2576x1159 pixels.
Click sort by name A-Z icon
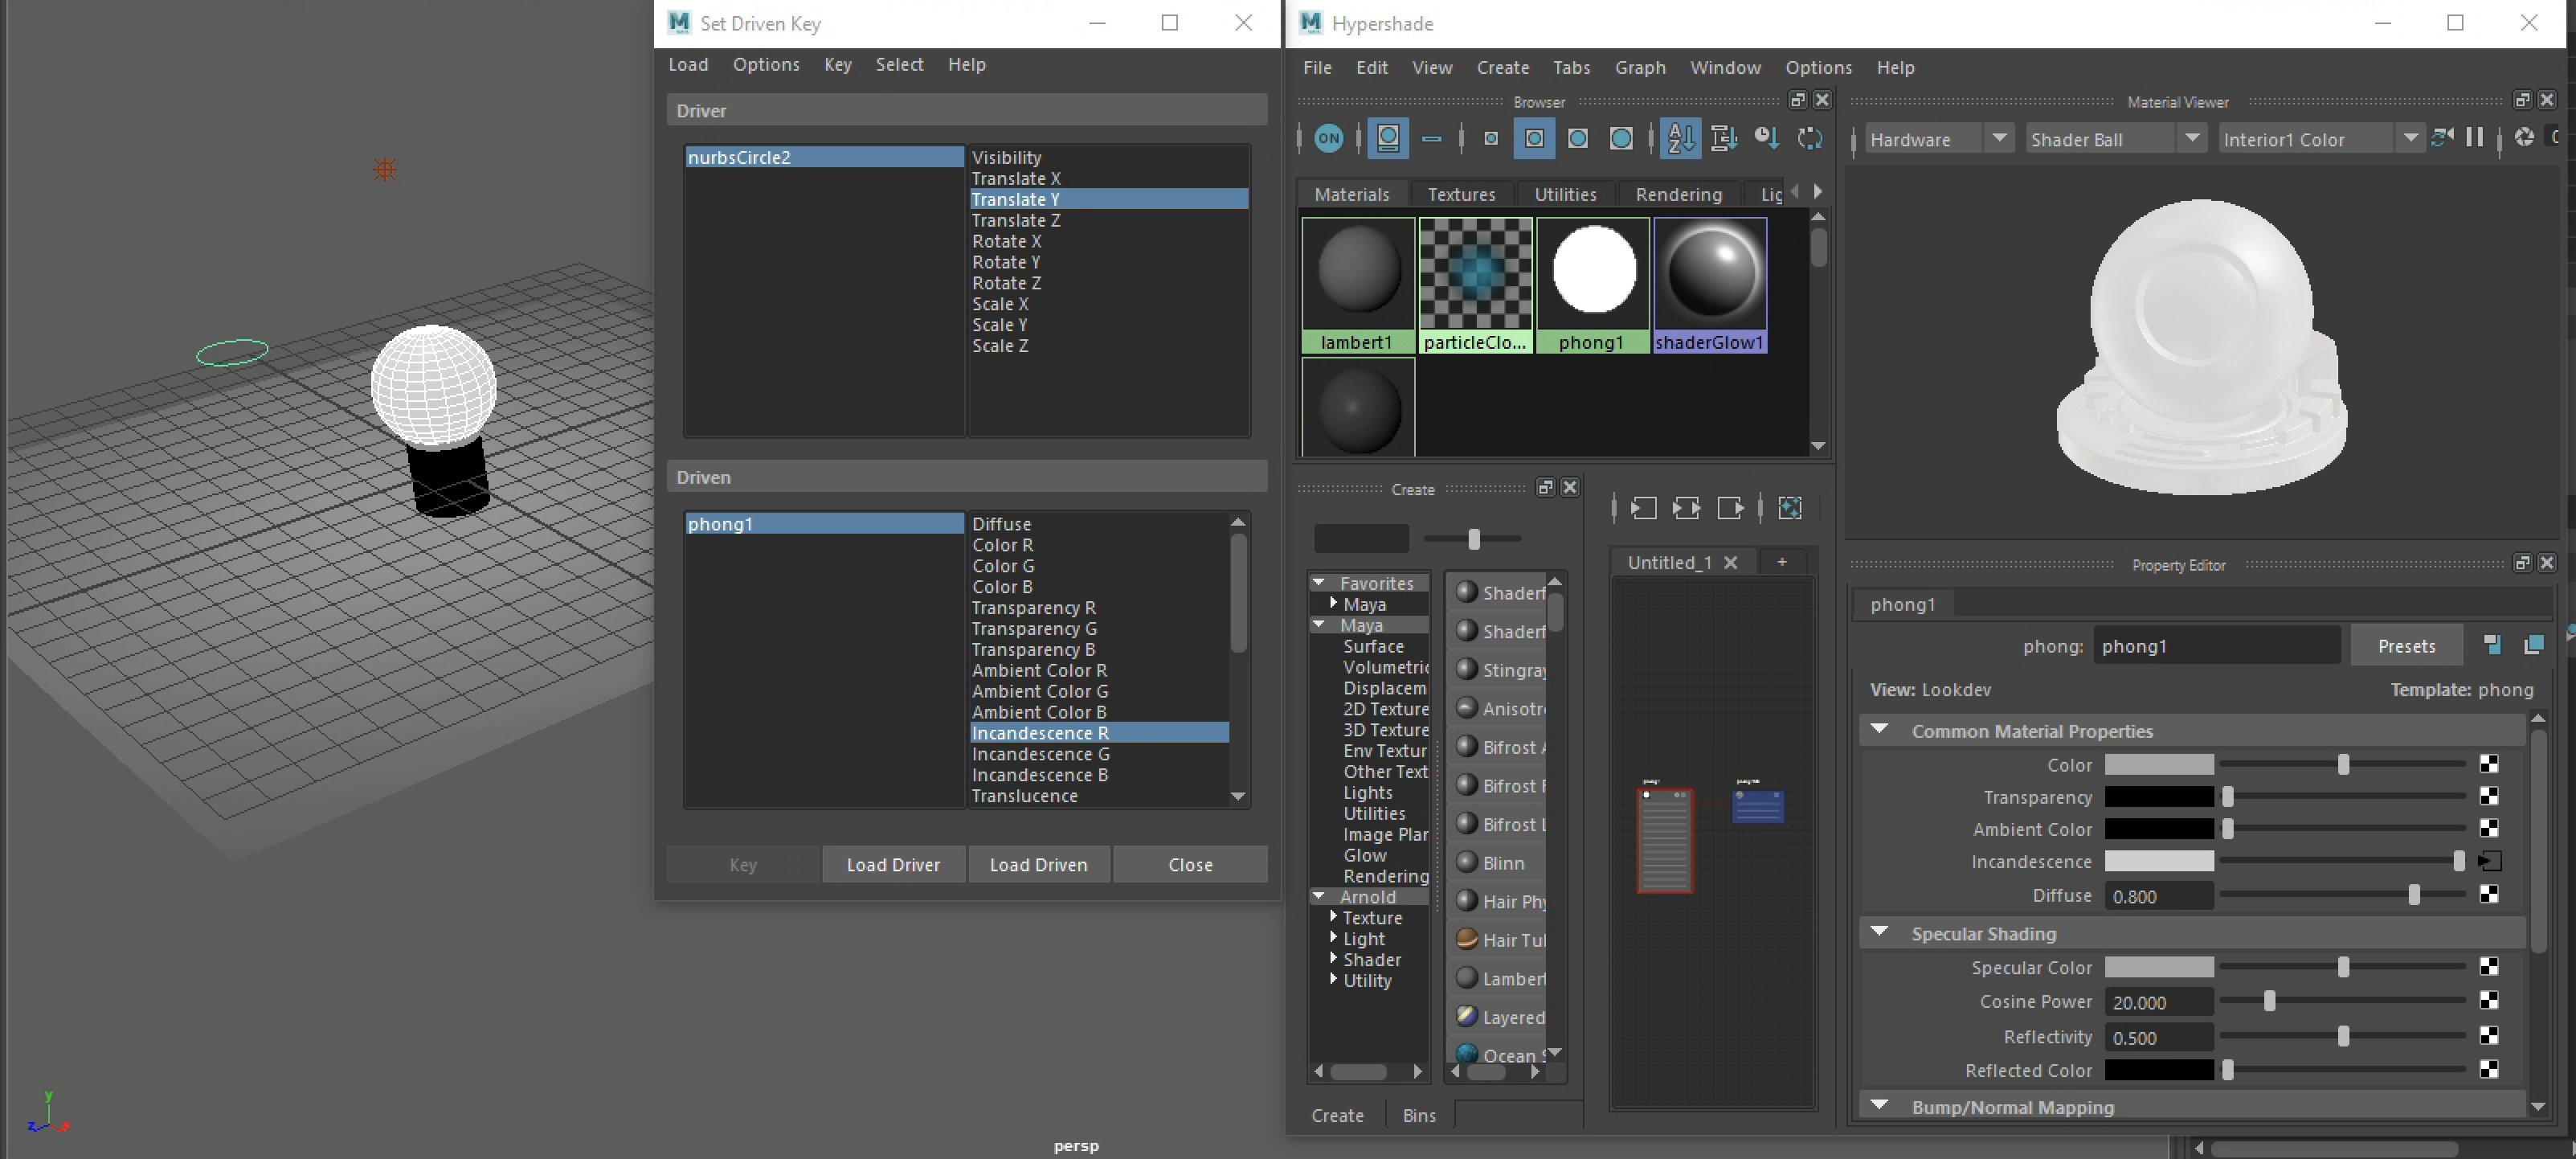[x=1680, y=139]
